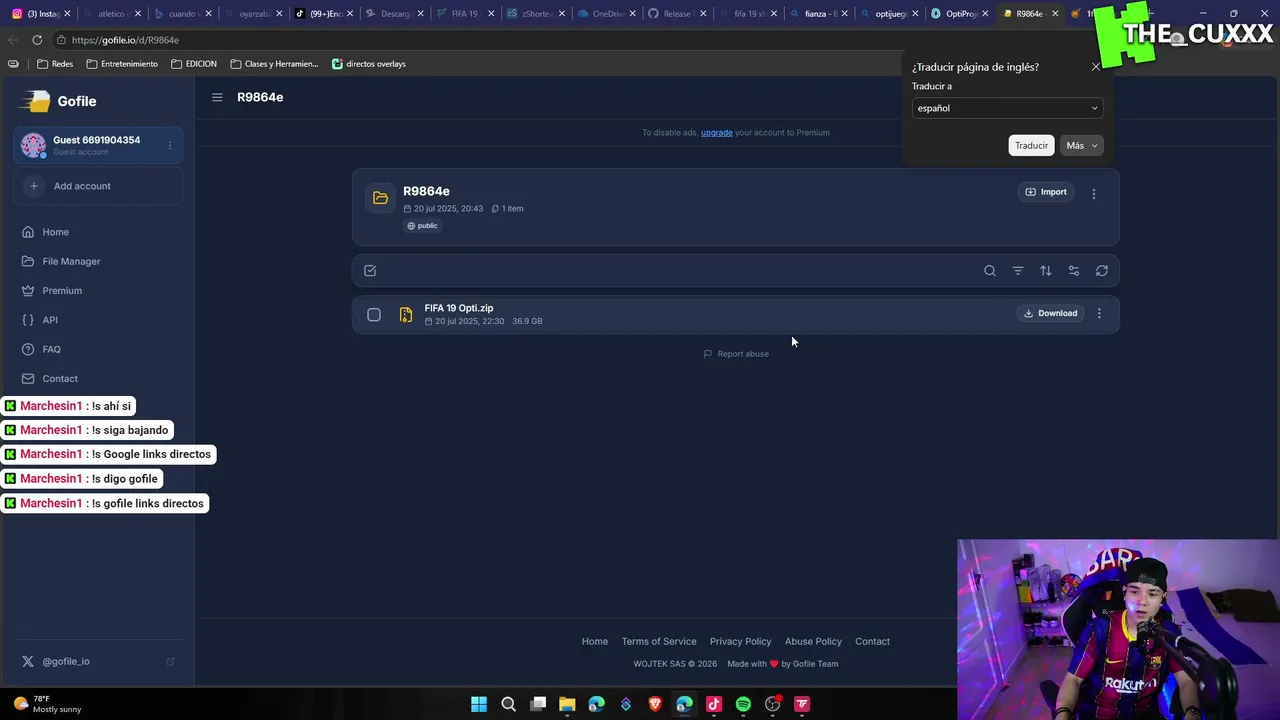Click the refresh icon in file toolbar
The height and width of the screenshot is (720, 1280).
1102,270
